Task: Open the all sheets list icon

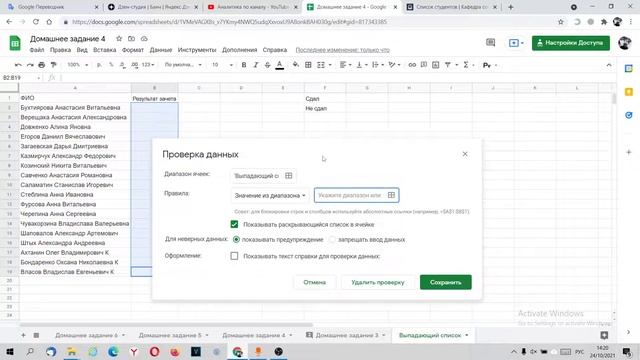Action: click(36, 335)
